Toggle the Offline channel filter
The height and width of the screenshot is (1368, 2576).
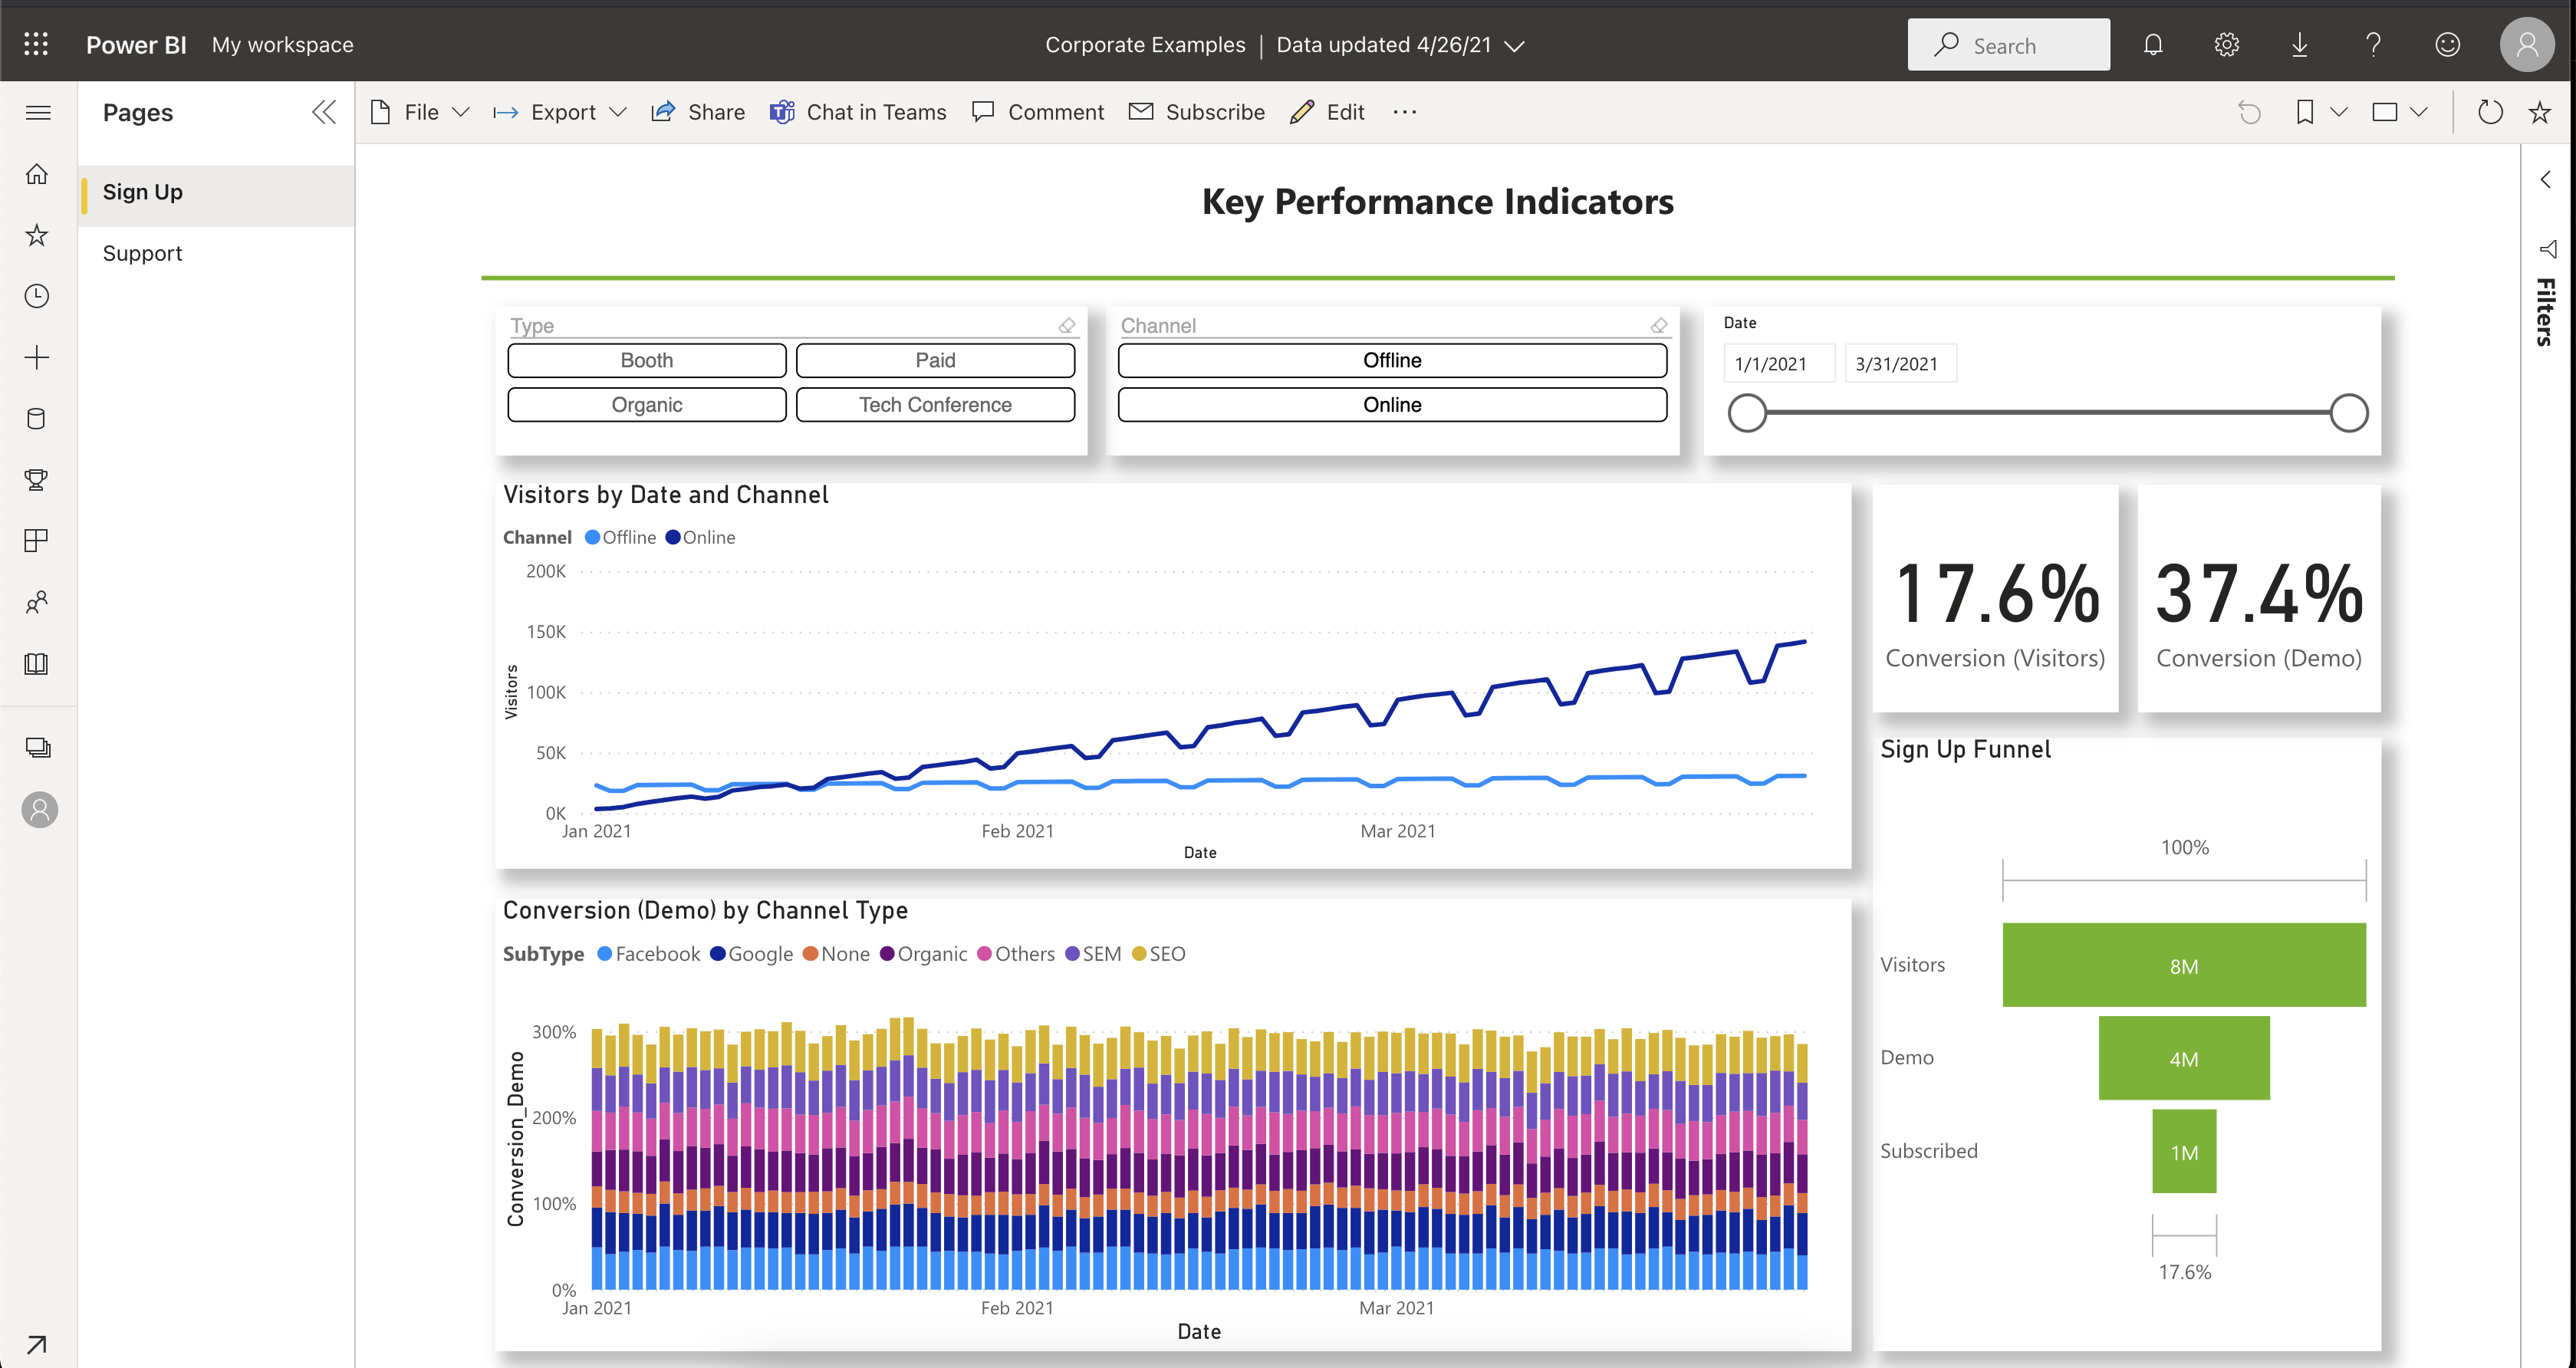(1391, 360)
